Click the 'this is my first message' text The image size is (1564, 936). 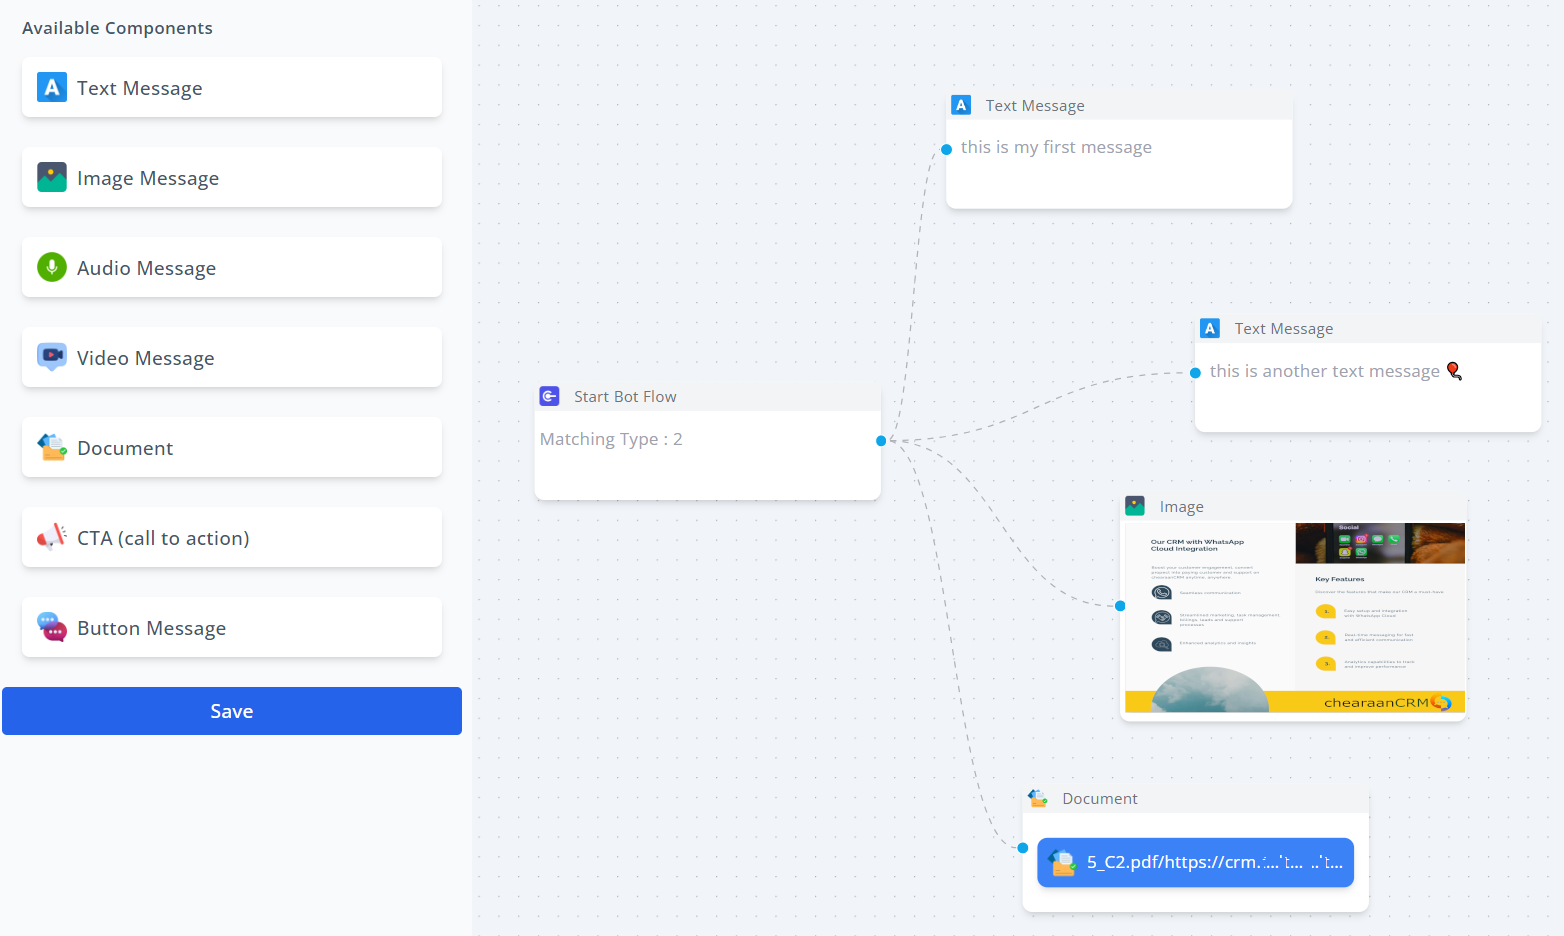(x=1056, y=148)
